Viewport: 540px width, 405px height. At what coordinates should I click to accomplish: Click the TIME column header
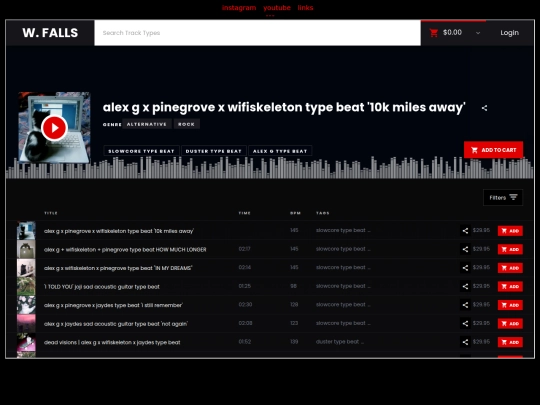pos(245,213)
